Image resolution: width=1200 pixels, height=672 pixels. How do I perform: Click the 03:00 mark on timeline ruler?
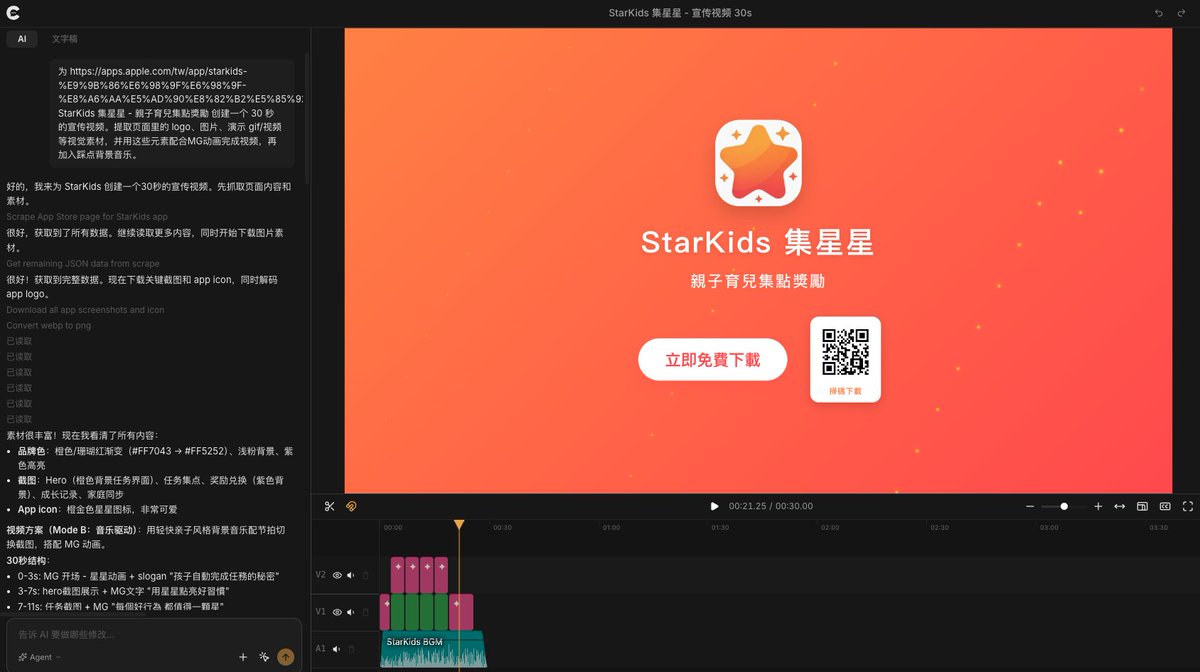click(1049, 527)
